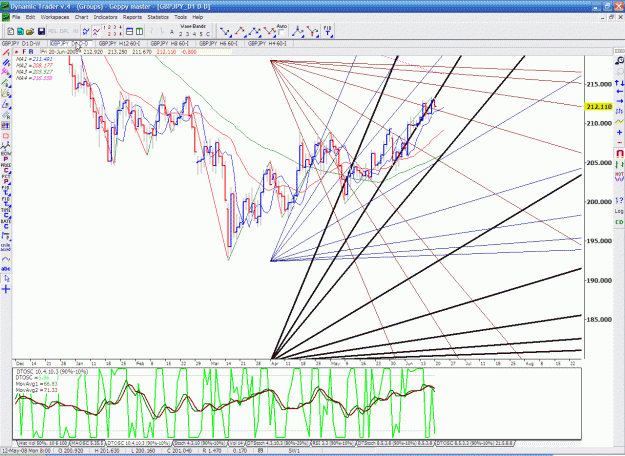Click the red minus icon on right toolbar

pyautogui.click(x=619, y=142)
